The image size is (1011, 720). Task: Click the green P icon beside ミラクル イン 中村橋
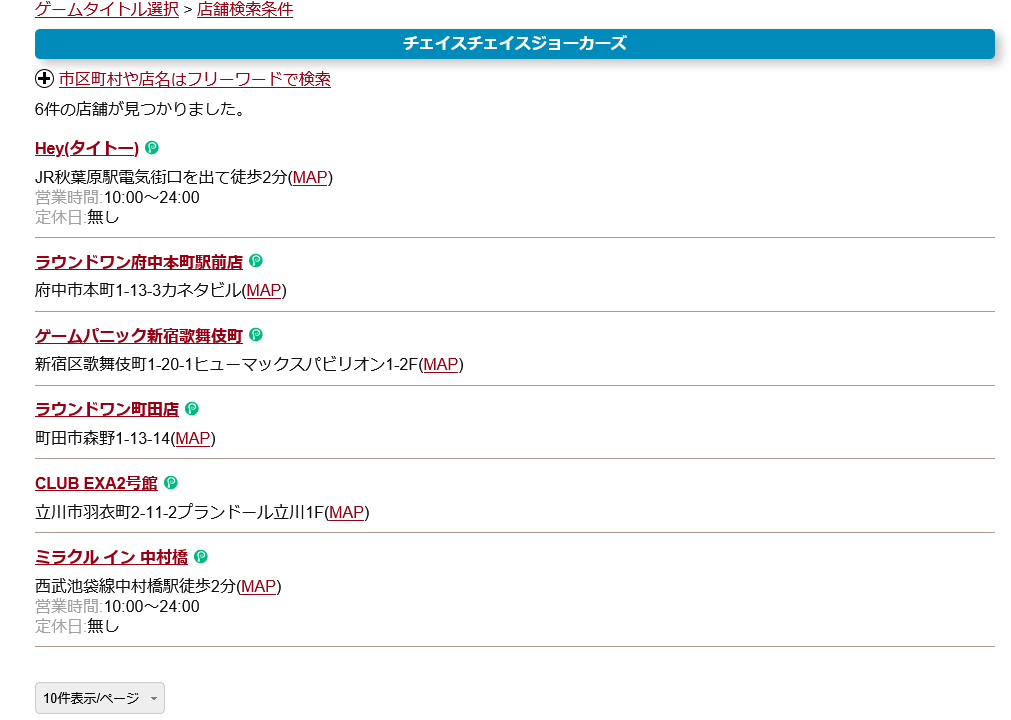(x=201, y=556)
